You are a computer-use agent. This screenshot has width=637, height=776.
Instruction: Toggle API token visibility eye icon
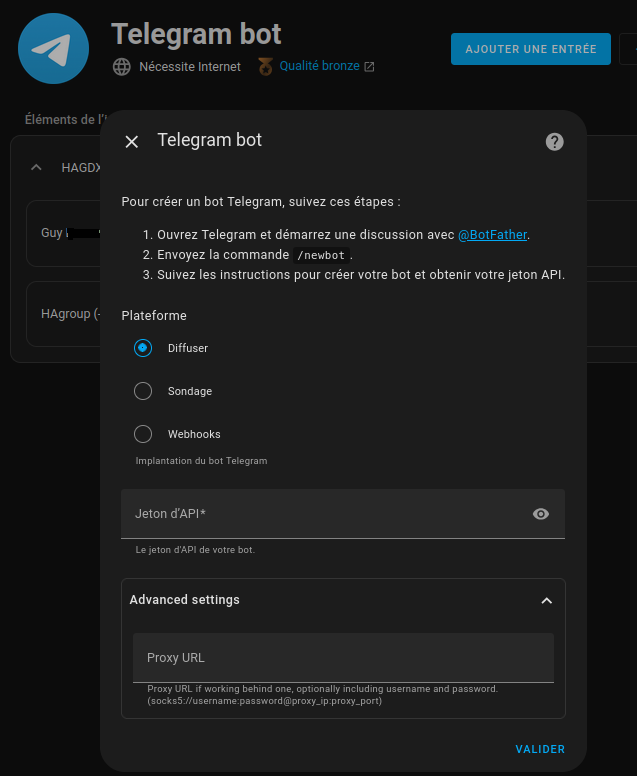tap(540, 514)
